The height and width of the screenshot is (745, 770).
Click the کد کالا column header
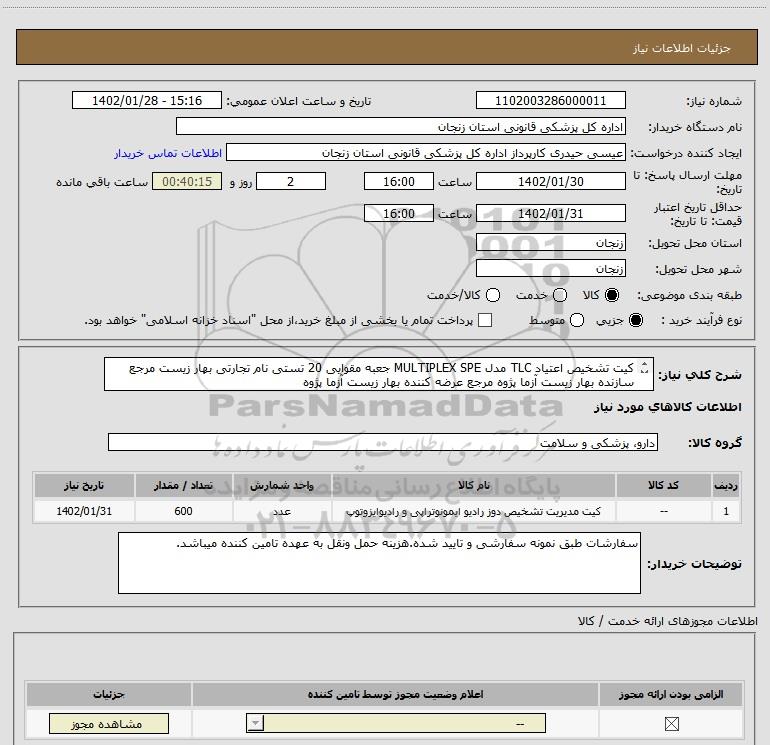tap(663, 485)
